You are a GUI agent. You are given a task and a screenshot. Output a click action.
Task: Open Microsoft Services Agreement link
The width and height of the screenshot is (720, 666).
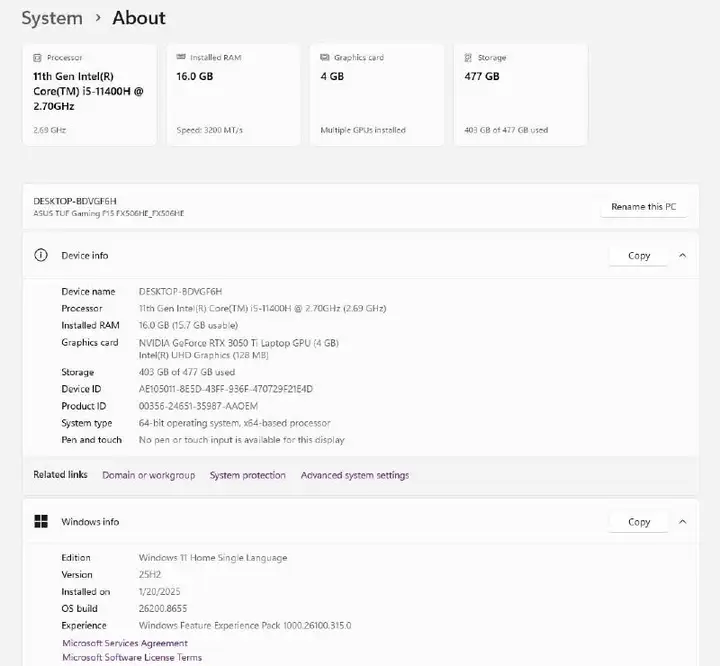click(125, 643)
